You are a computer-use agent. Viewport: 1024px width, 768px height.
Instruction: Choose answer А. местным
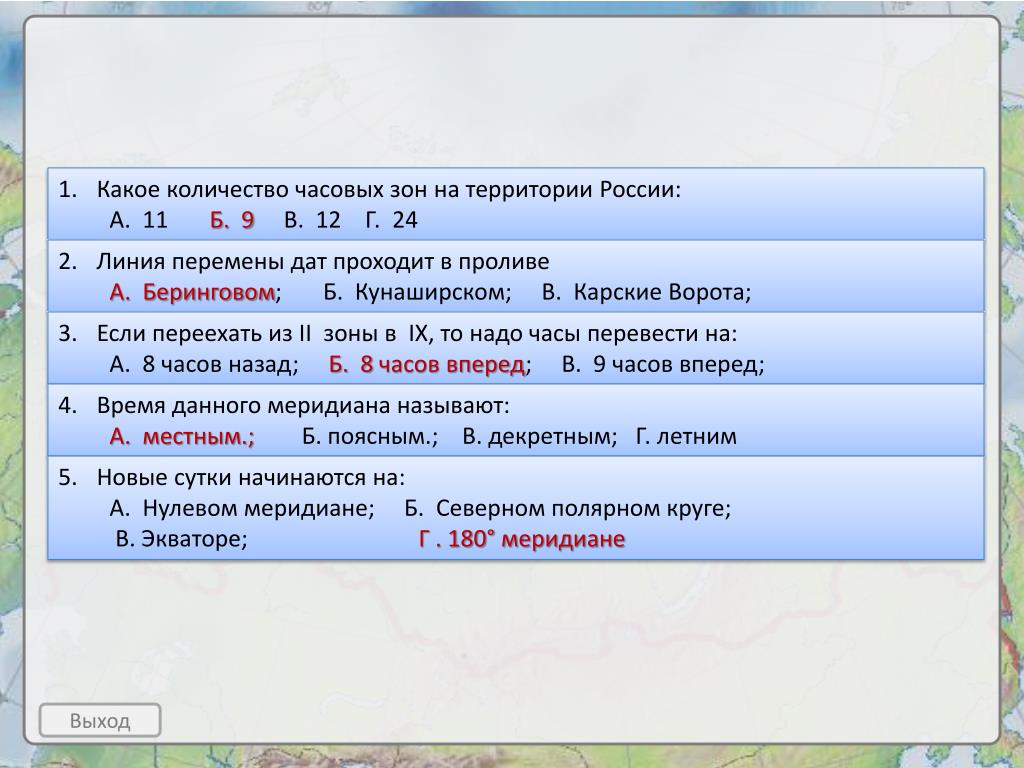(x=182, y=436)
